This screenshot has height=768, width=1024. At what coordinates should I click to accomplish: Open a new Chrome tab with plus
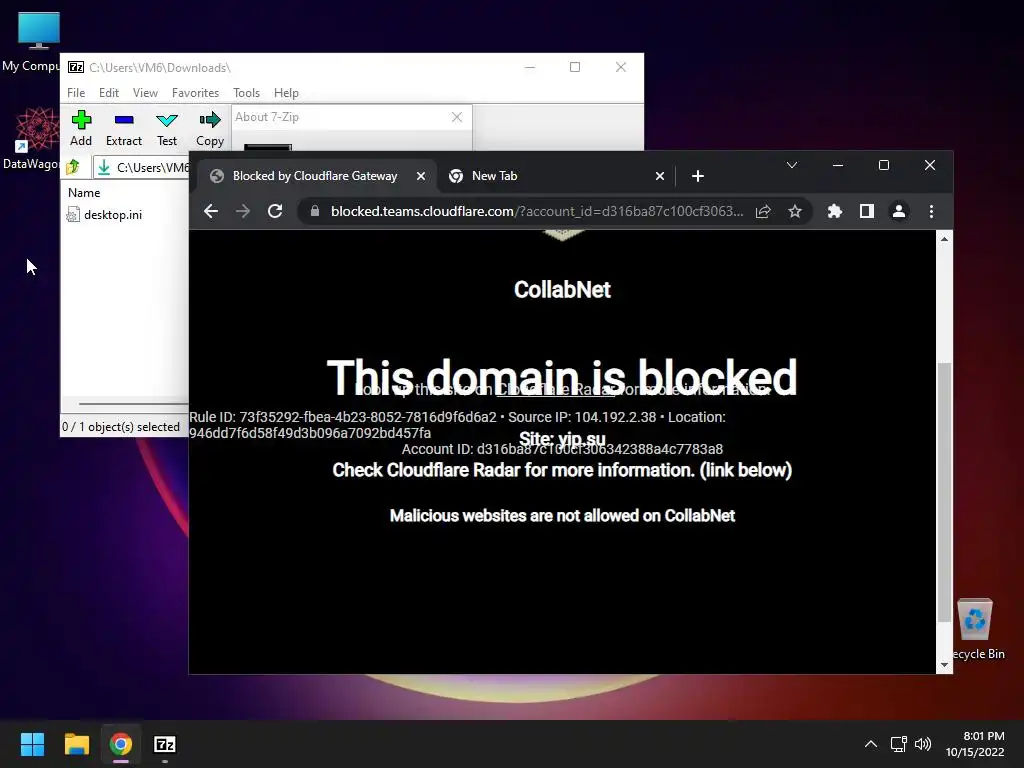click(x=697, y=176)
